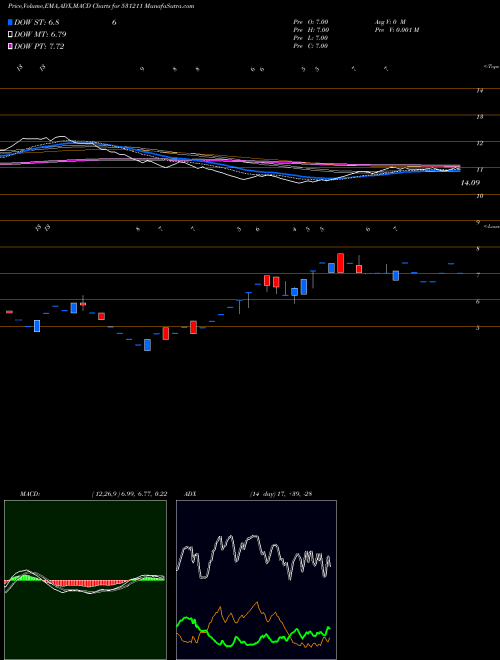Image resolution: width=500 pixels, height=660 pixels.
Task: Open the dark blue ADX indicator chart panel
Action: tap(256, 580)
